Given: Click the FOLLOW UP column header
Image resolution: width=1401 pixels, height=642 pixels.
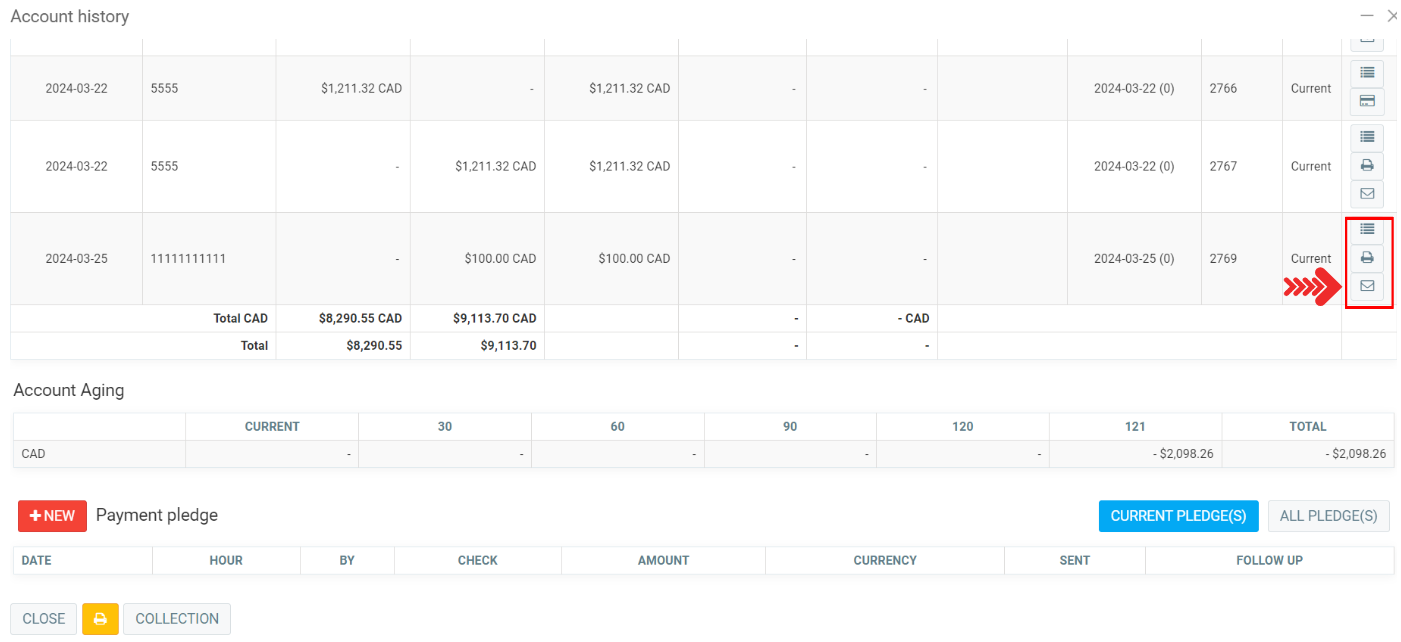Looking at the screenshot, I should pyautogui.click(x=1269, y=561).
